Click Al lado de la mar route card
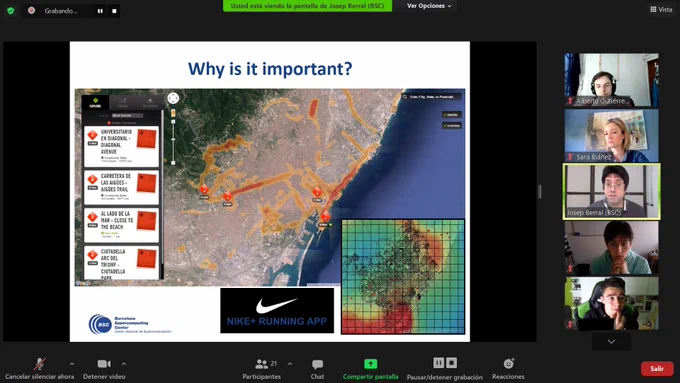This screenshot has width=680, height=383. coord(121,225)
